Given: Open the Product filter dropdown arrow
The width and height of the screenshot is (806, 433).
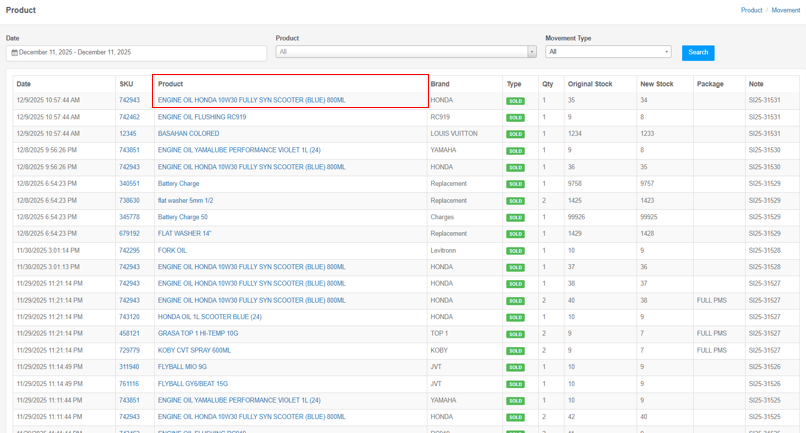Looking at the screenshot, I should (x=531, y=52).
